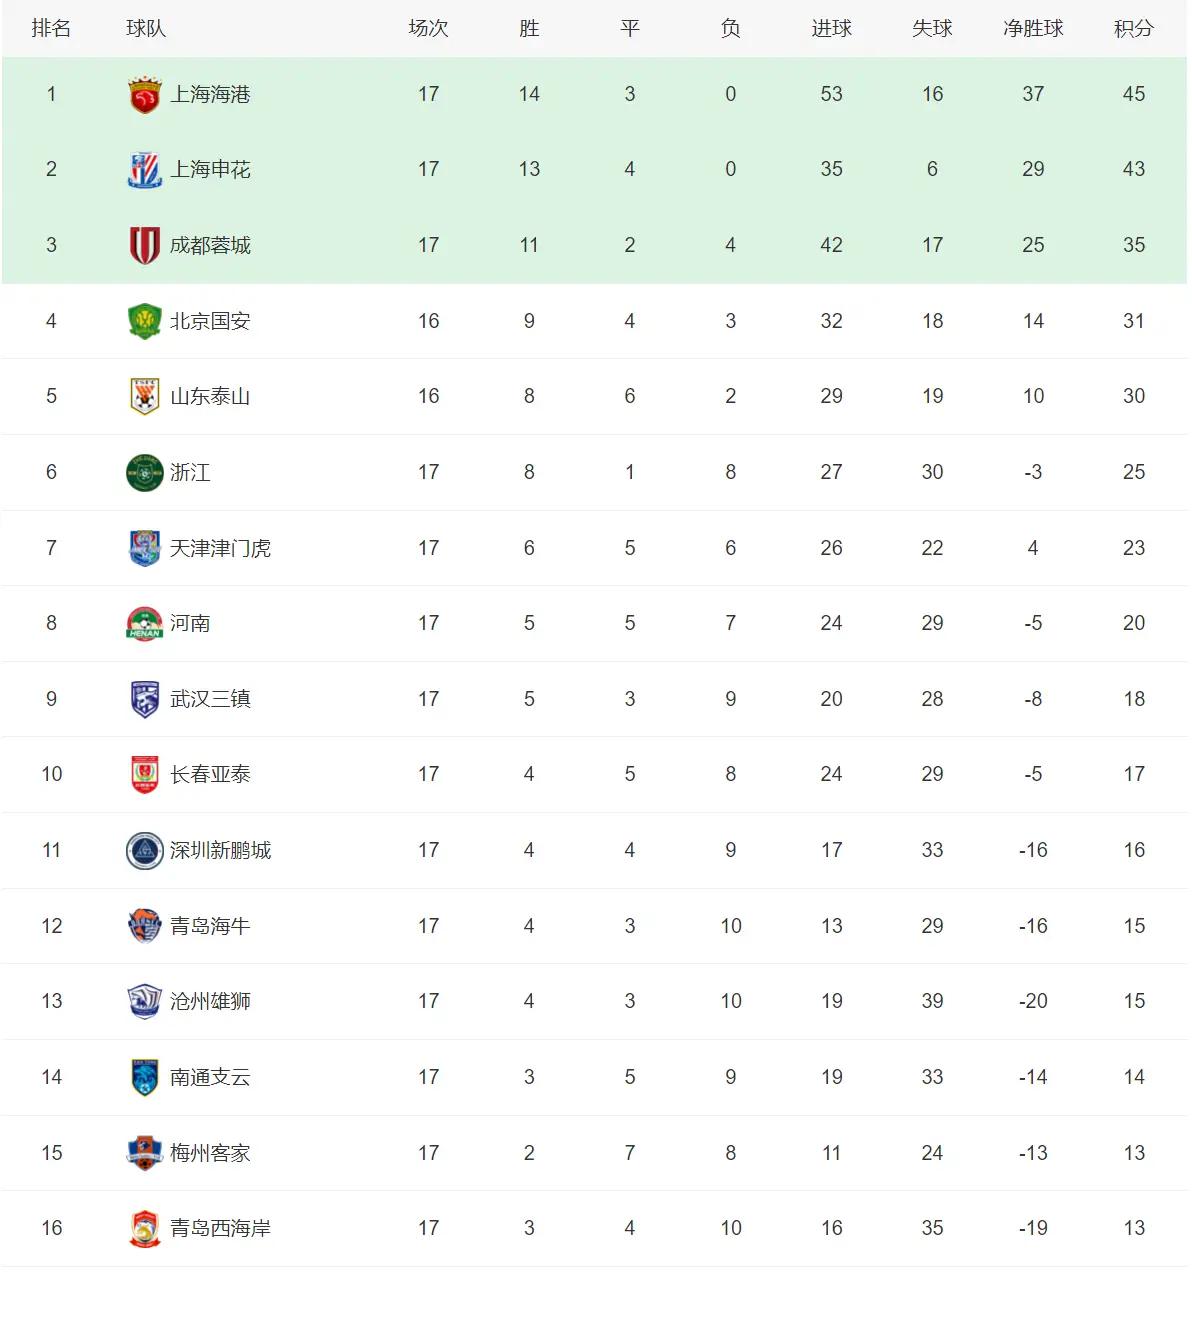Screen dimensions: 1192x1333
Task: Click the 沧州雄狮 team name
Action: point(210,1001)
